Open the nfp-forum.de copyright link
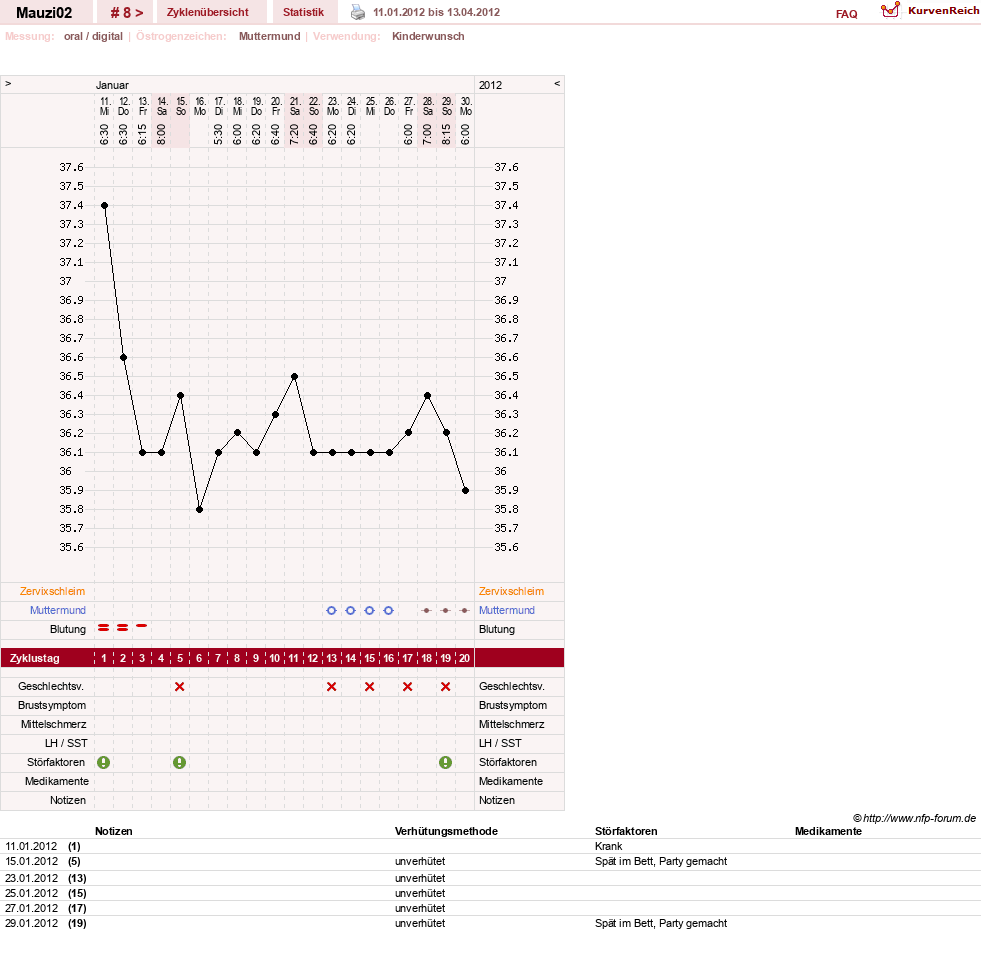The height and width of the screenshot is (970, 981). point(914,818)
